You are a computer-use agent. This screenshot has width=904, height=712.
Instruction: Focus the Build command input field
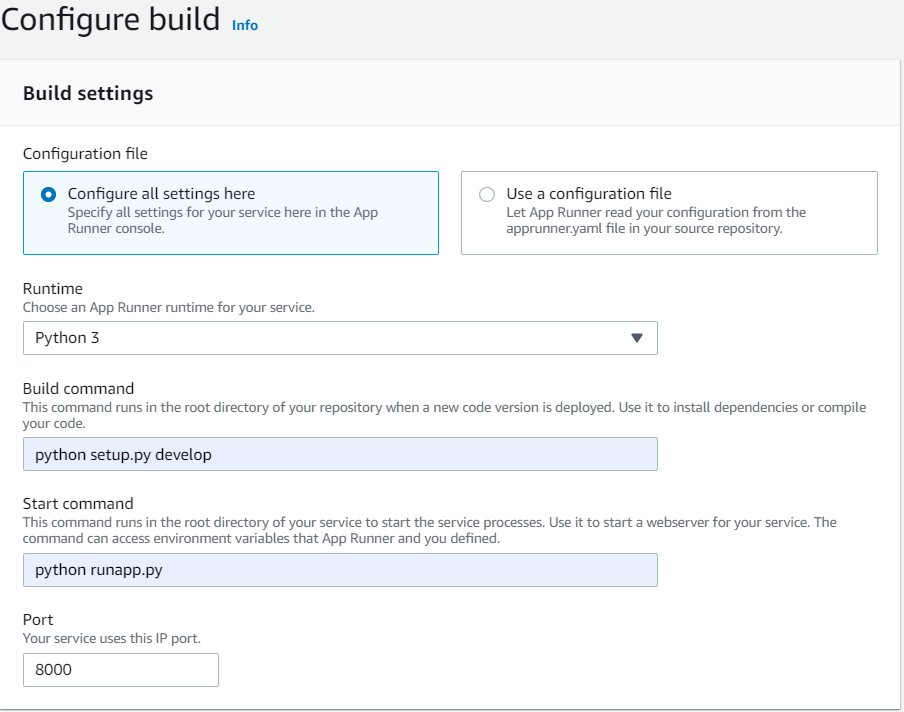click(x=340, y=454)
